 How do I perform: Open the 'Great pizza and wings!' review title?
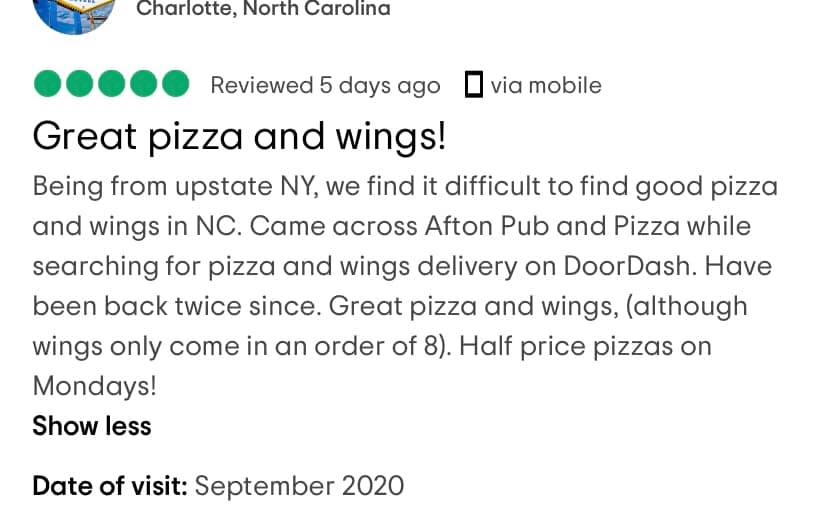pyautogui.click(x=239, y=137)
